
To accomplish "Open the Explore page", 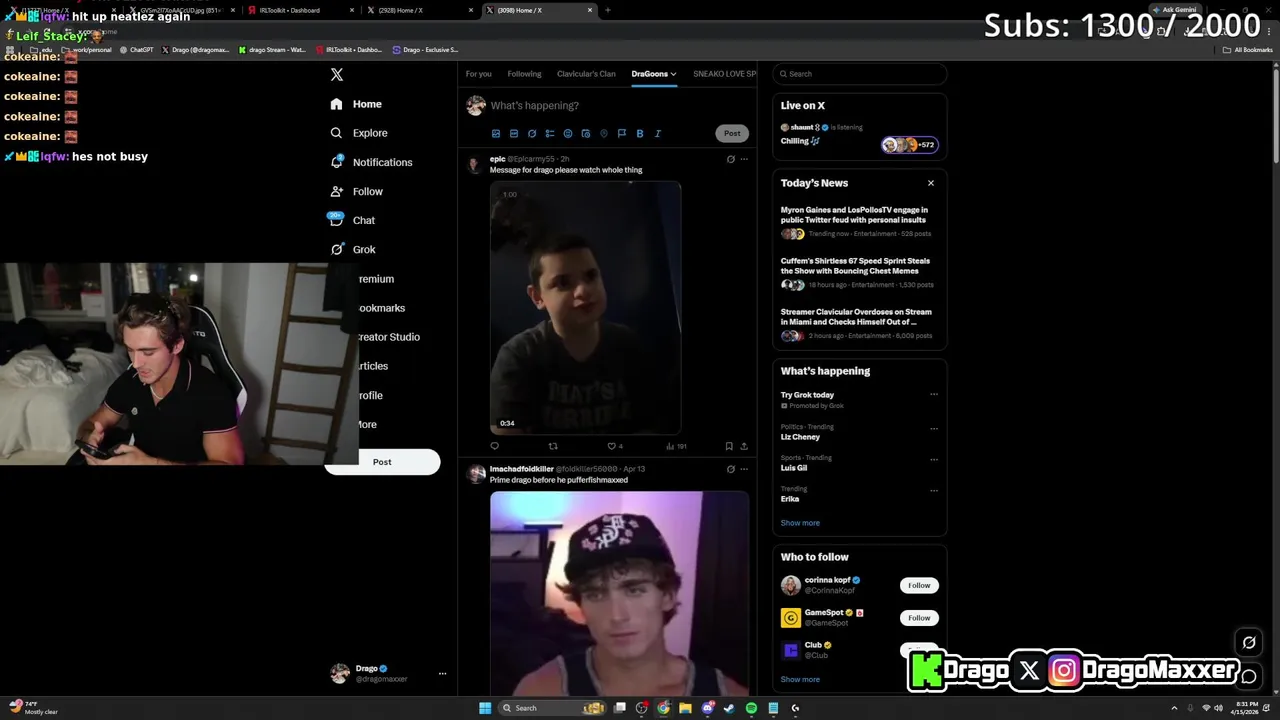I will [x=358, y=133].
